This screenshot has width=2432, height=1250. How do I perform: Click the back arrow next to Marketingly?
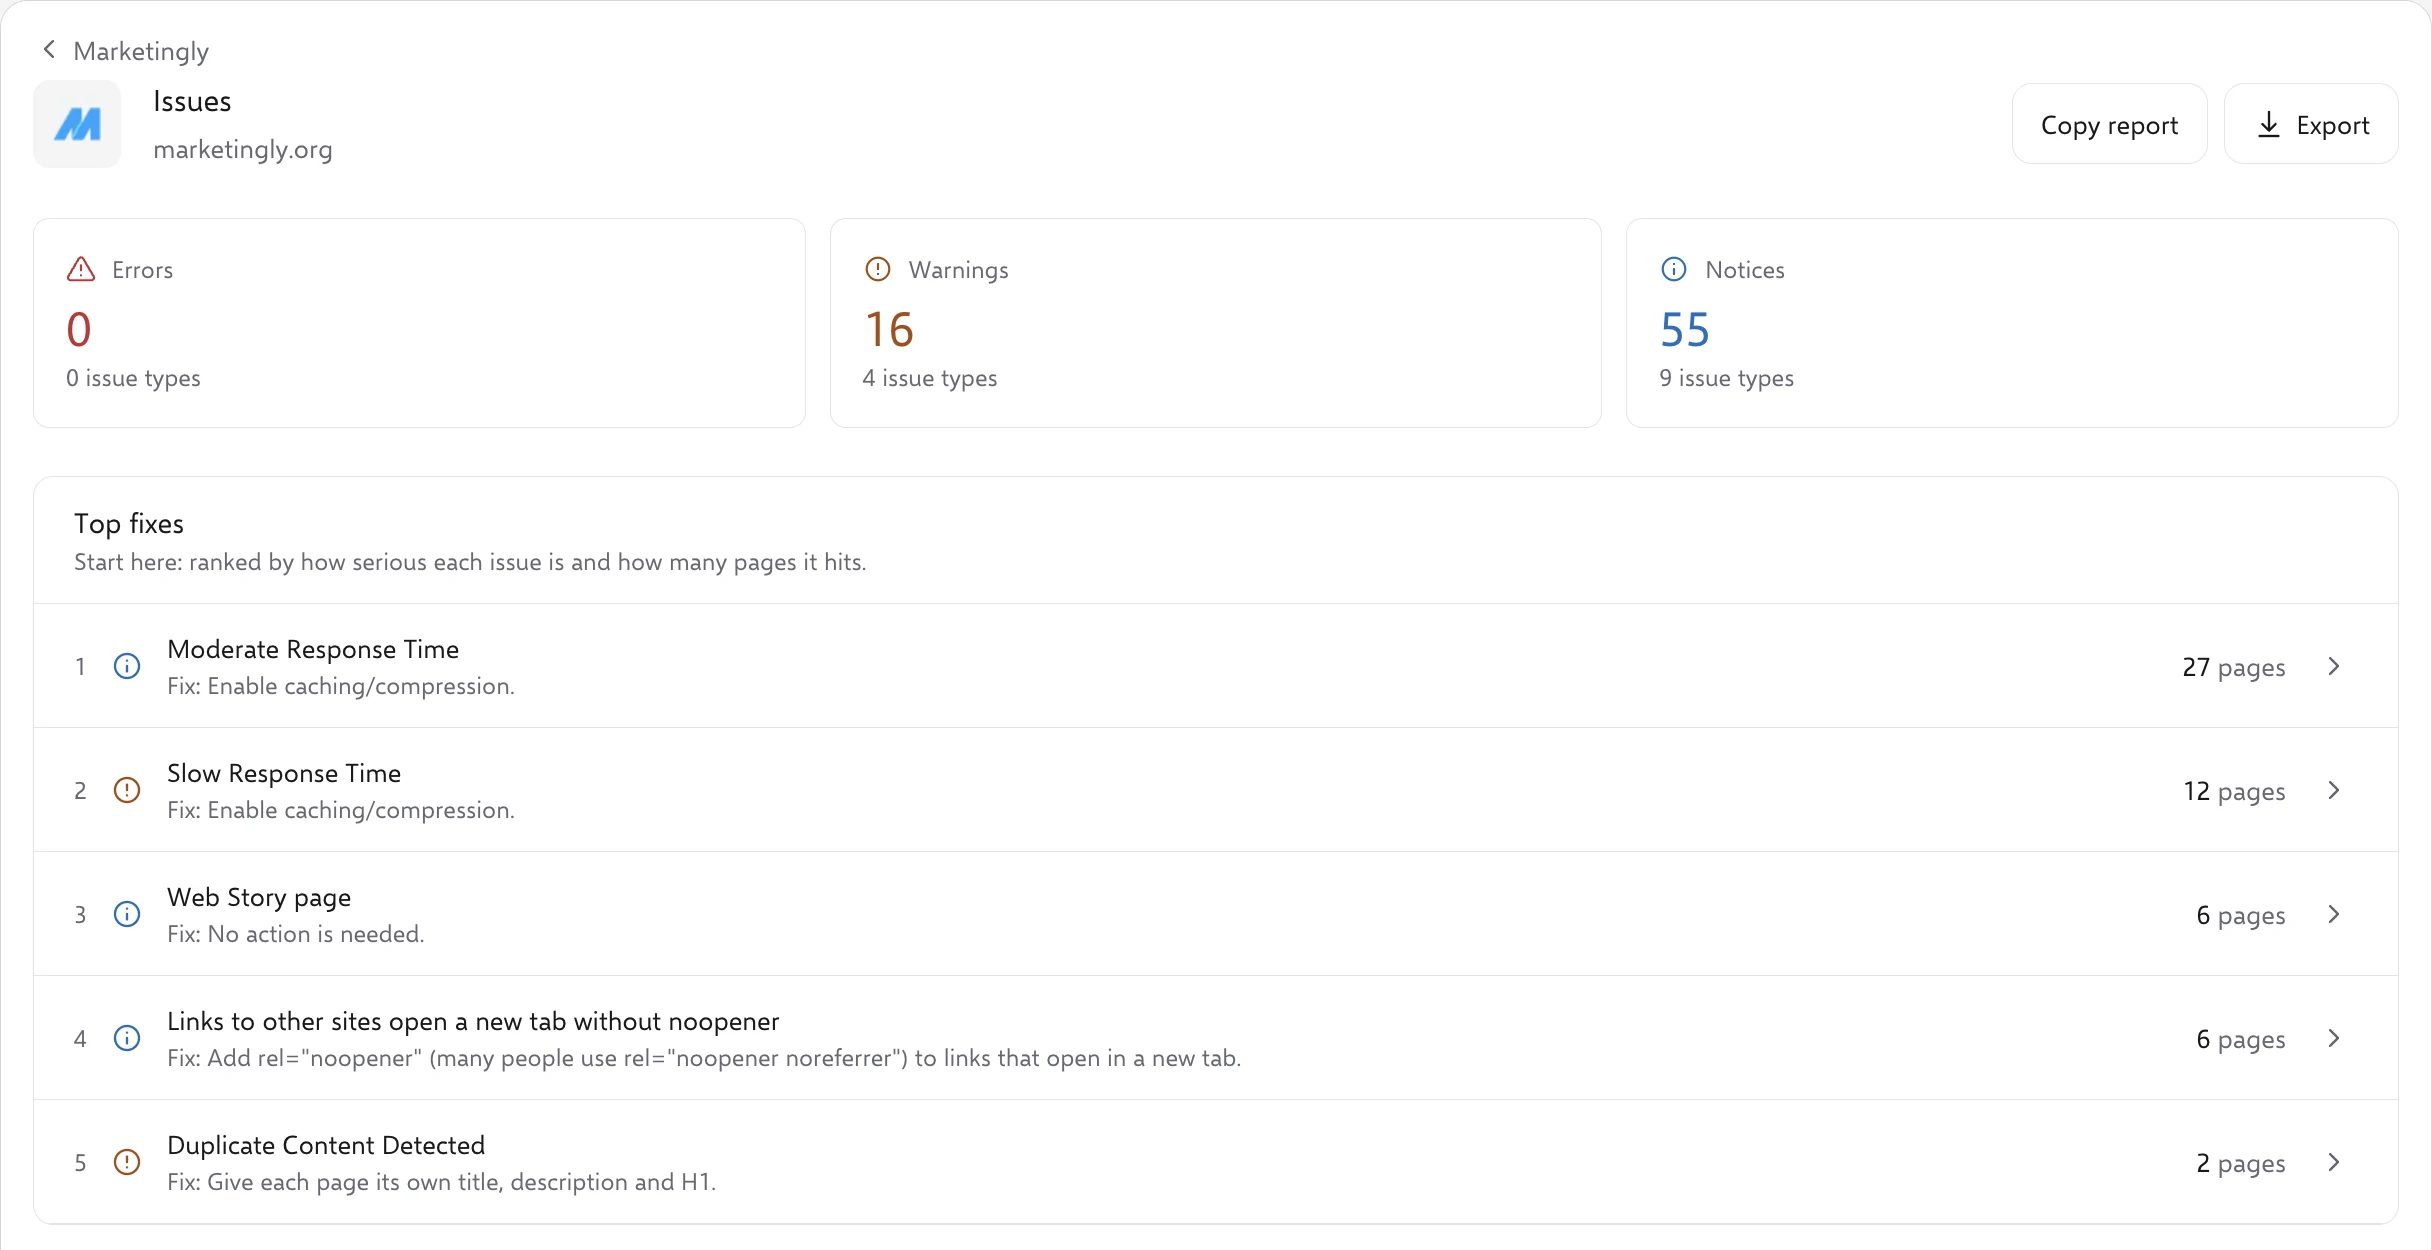click(x=49, y=50)
